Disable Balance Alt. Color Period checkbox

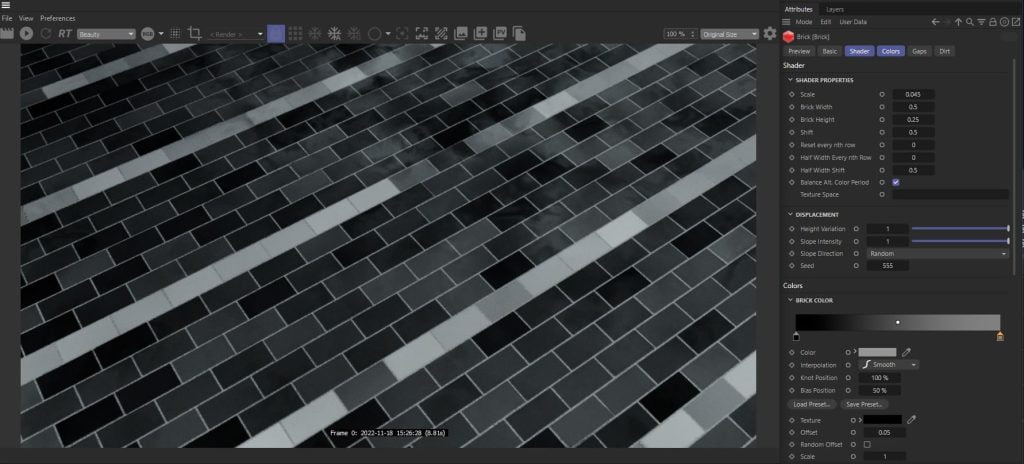tap(895, 182)
